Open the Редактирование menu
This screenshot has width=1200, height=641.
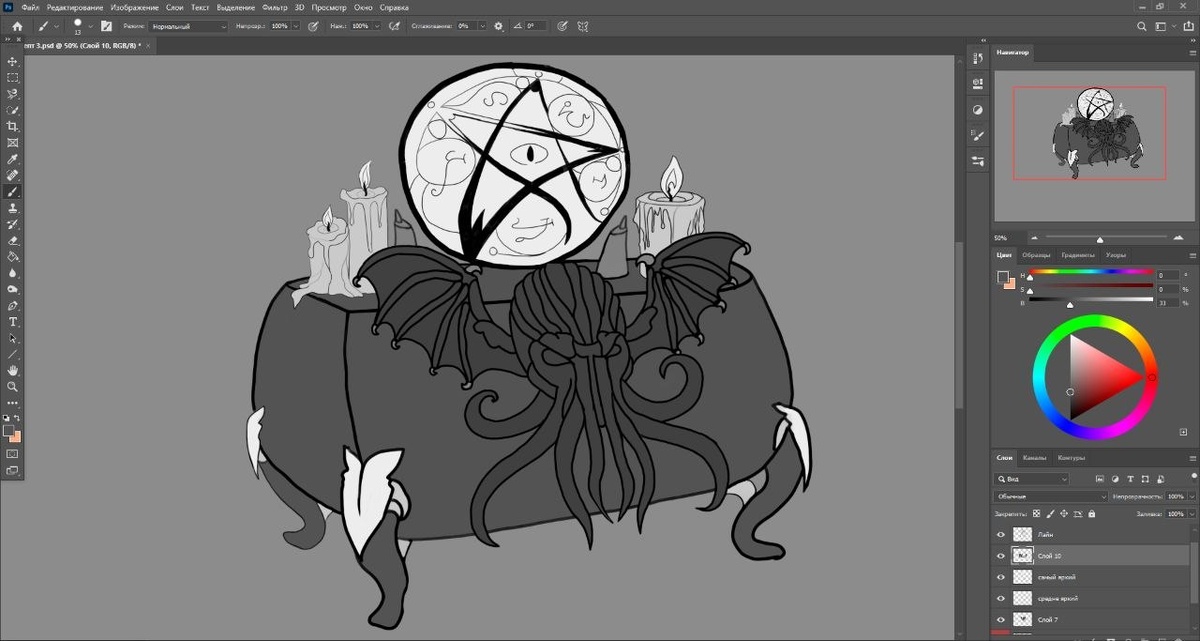75,7
